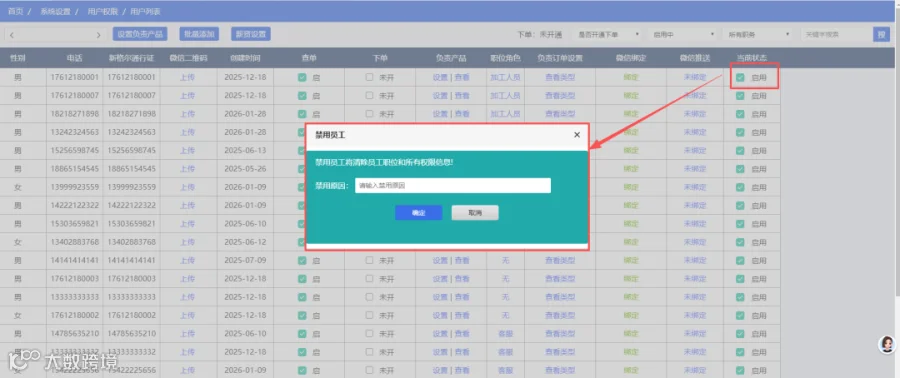Click the 批量添加 button
This screenshot has width=900, height=378.
199,34
